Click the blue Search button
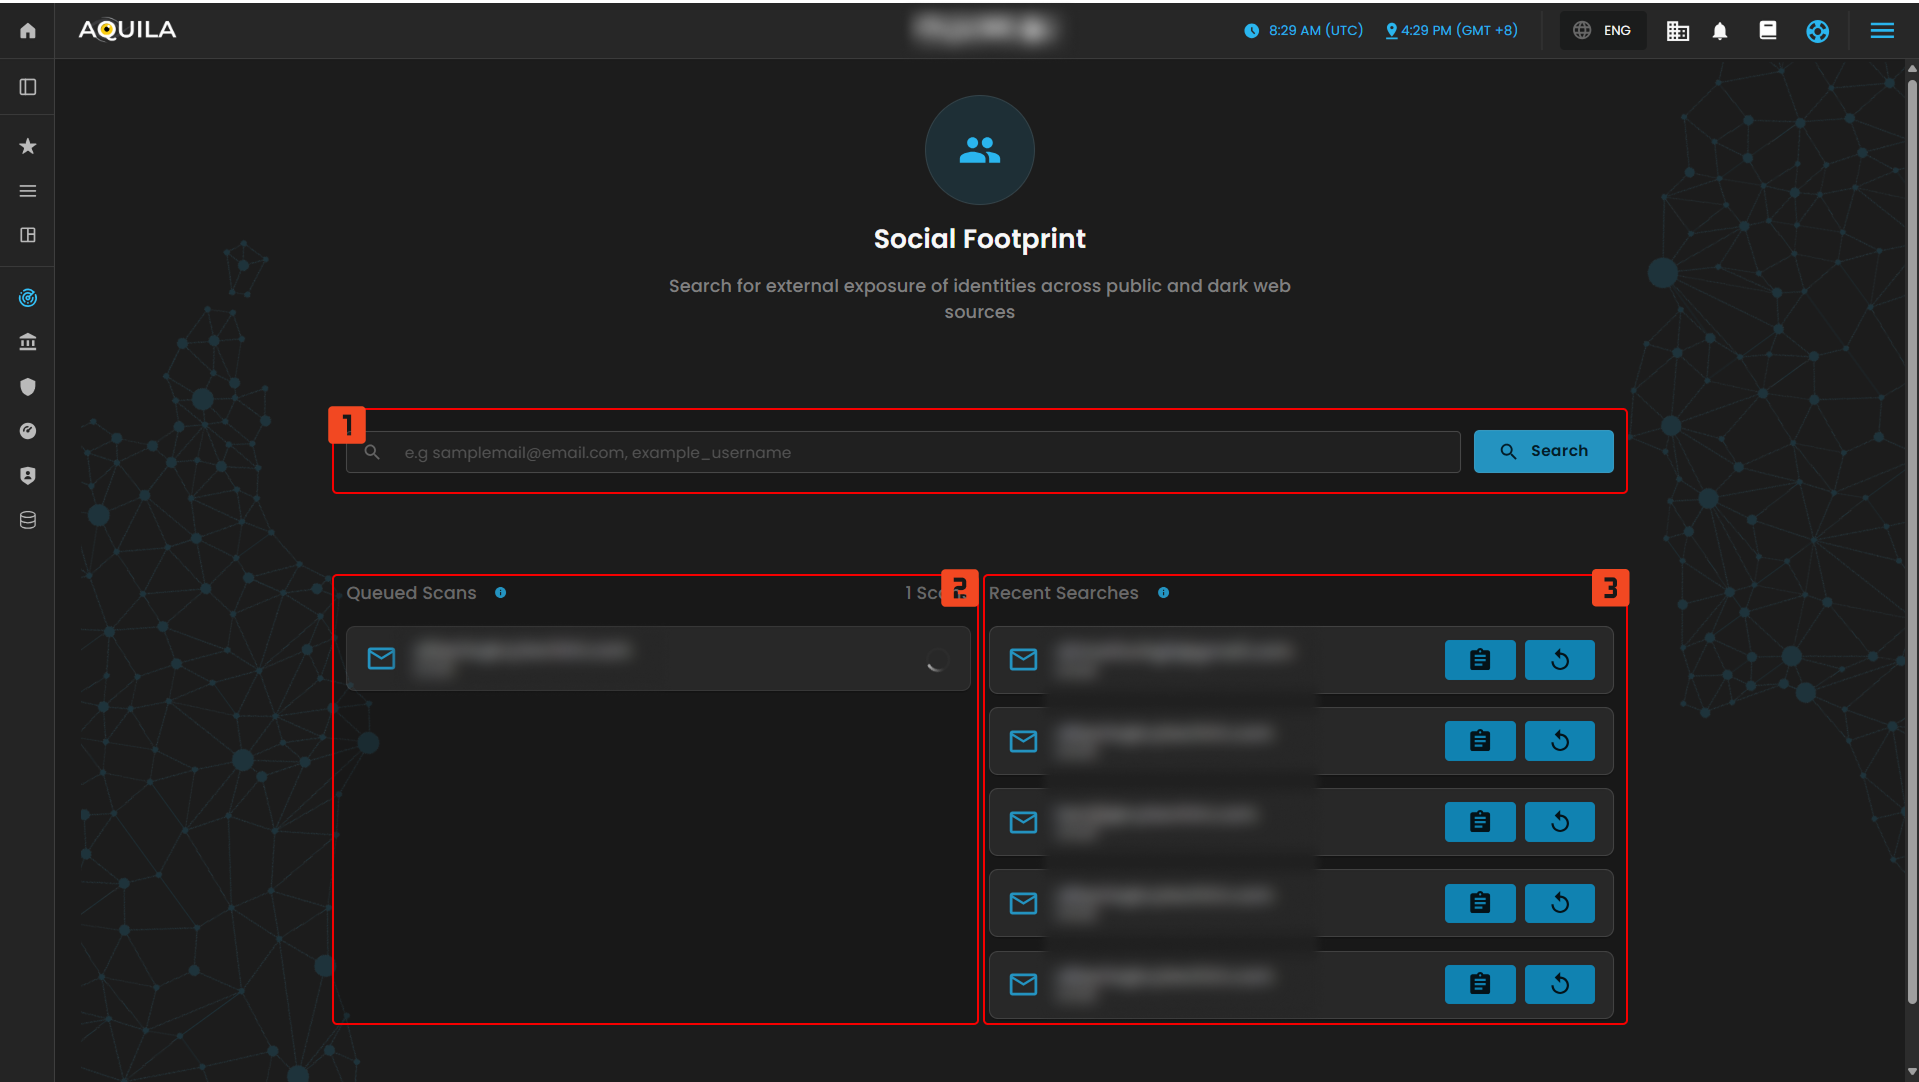The image size is (1919, 1082). point(1543,451)
